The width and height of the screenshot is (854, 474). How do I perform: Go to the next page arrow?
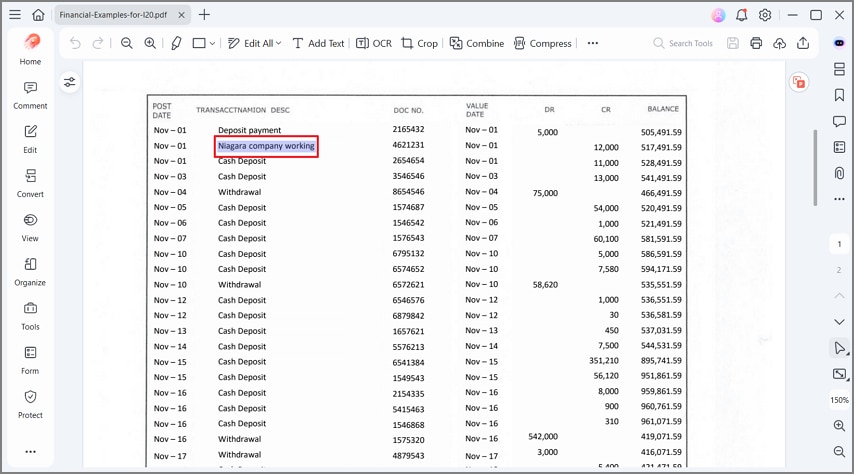tap(839, 322)
